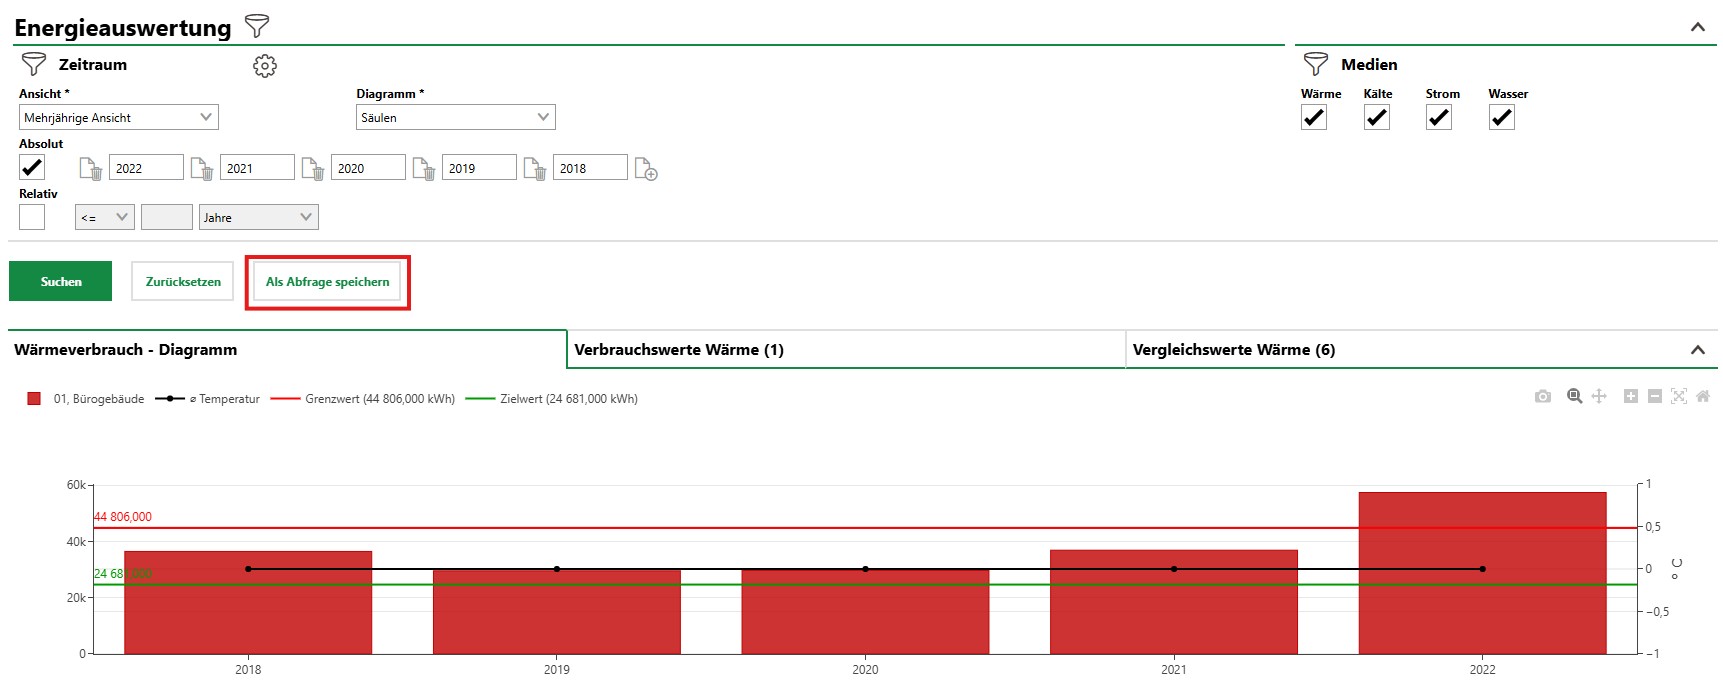The height and width of the screenshot is (690, 1723).
Task: Open the Jahre unit dropdown
Action: tap(260, 217)
